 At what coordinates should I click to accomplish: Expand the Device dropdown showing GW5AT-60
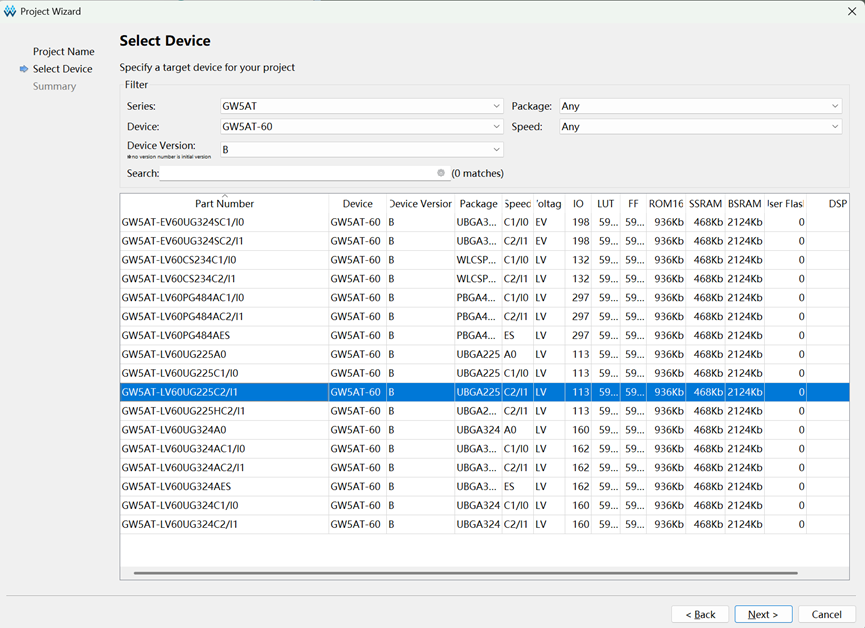(x=361, y=126)
